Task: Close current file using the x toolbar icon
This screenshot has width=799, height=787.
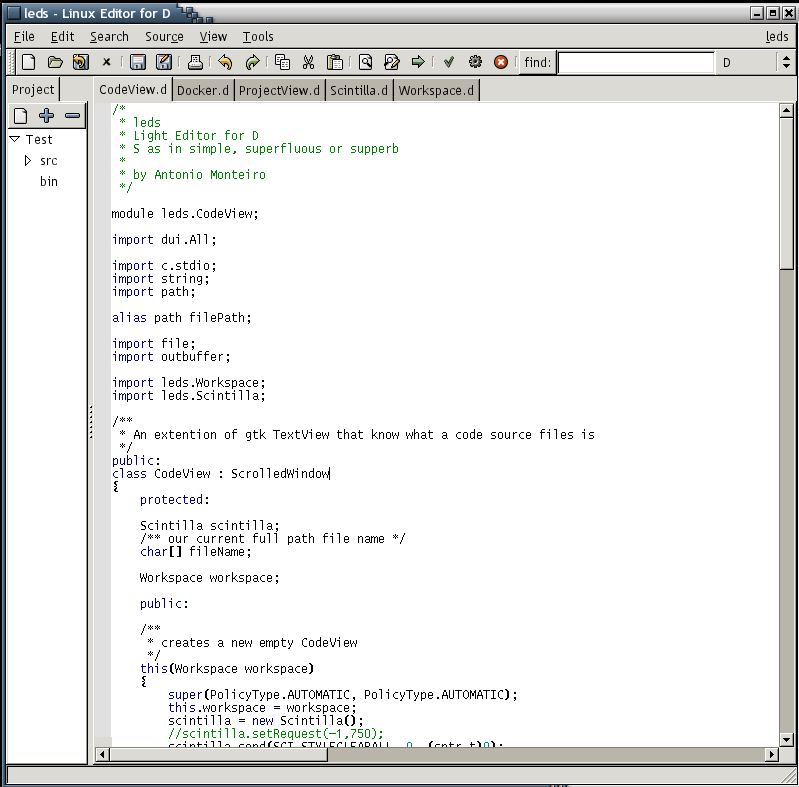Action: [106, 62]
